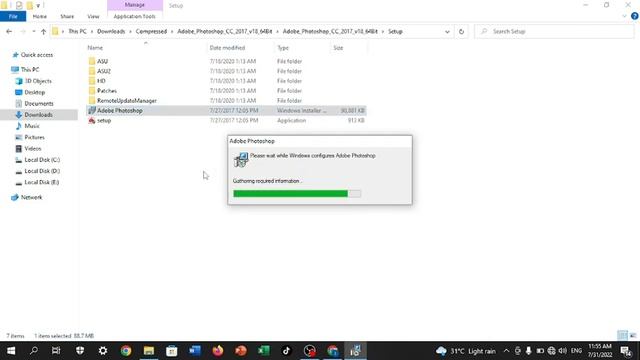Screen dimensions: 640x360
Task: Sort by the Type column header
Action: point(283,48)
